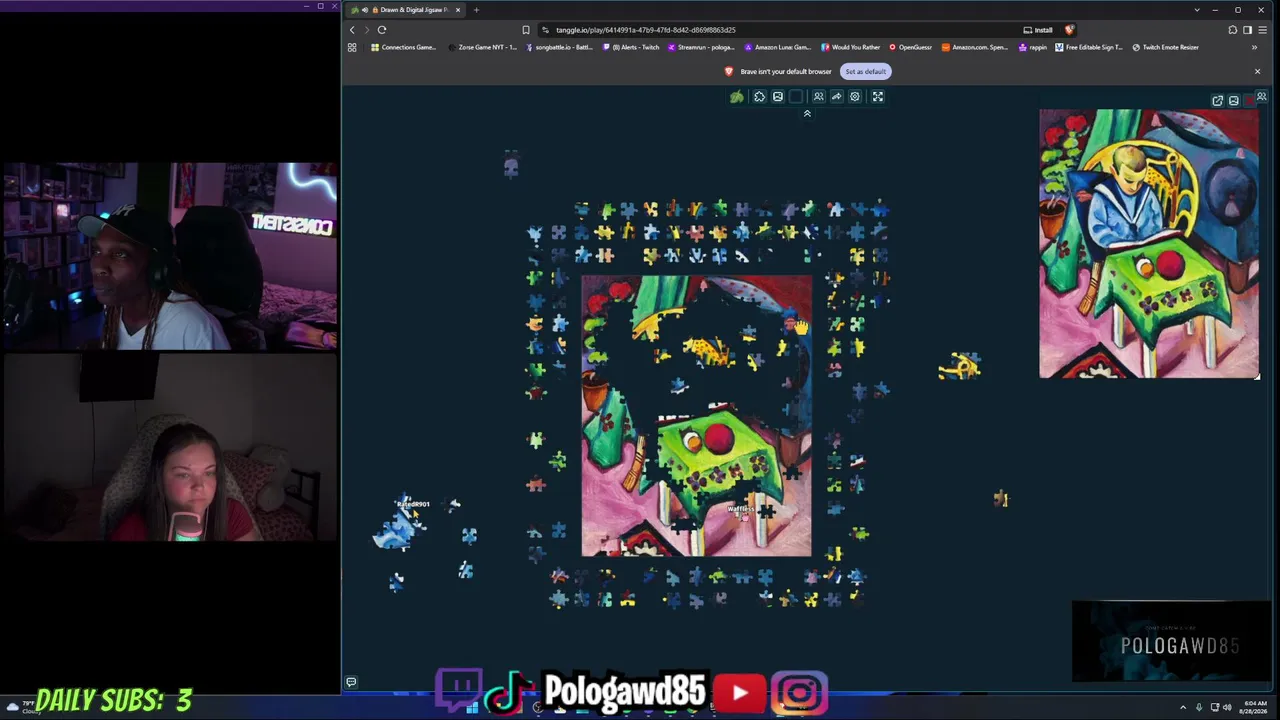
Task: Close the Drawn & Digital Jigsaw tab
Action: [x=458, y=10]
